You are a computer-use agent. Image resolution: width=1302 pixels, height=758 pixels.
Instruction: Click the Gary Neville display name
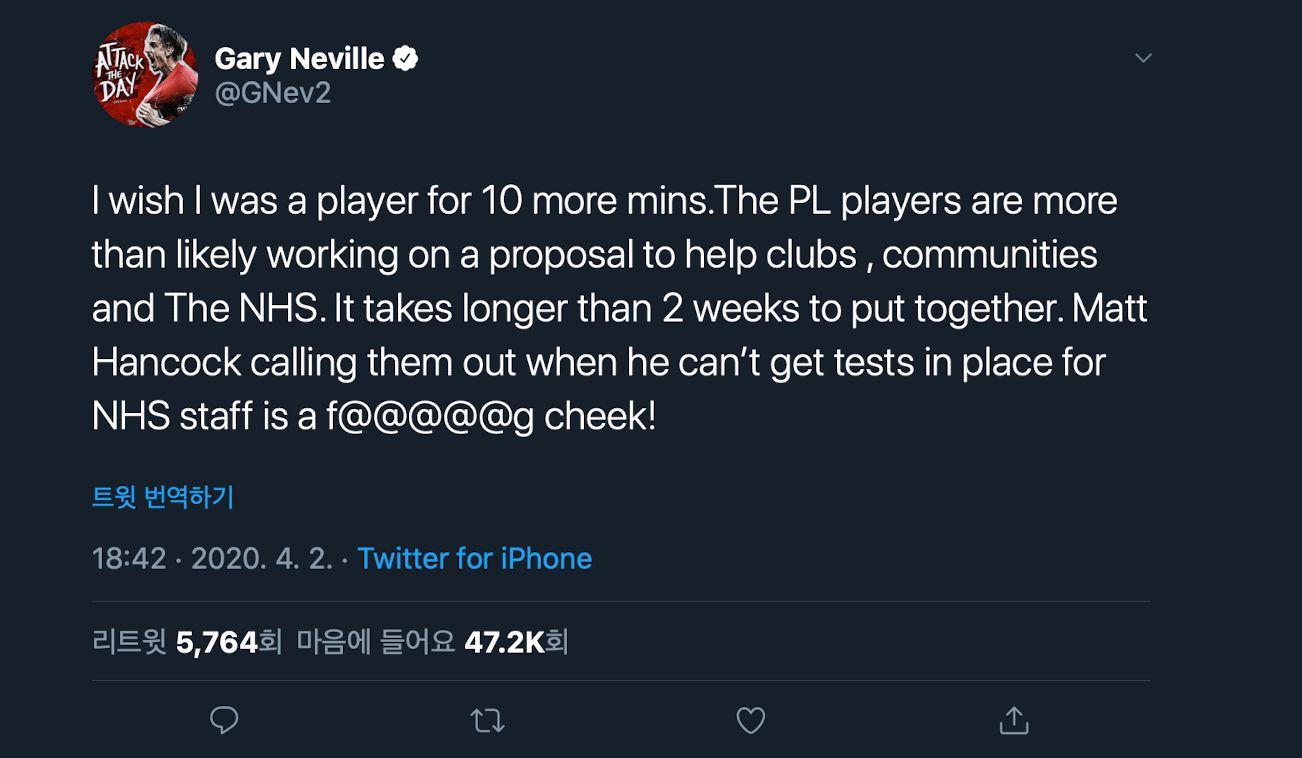point(299,59)
